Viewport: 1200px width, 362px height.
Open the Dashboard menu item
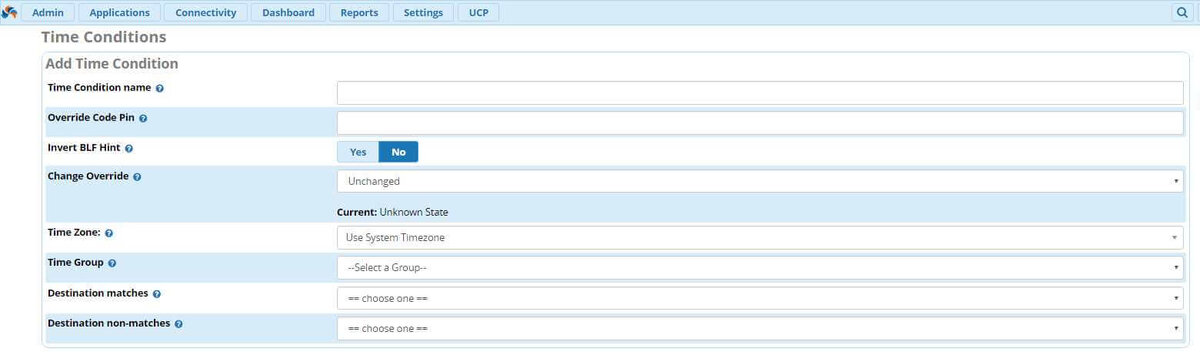coord(289,13)
